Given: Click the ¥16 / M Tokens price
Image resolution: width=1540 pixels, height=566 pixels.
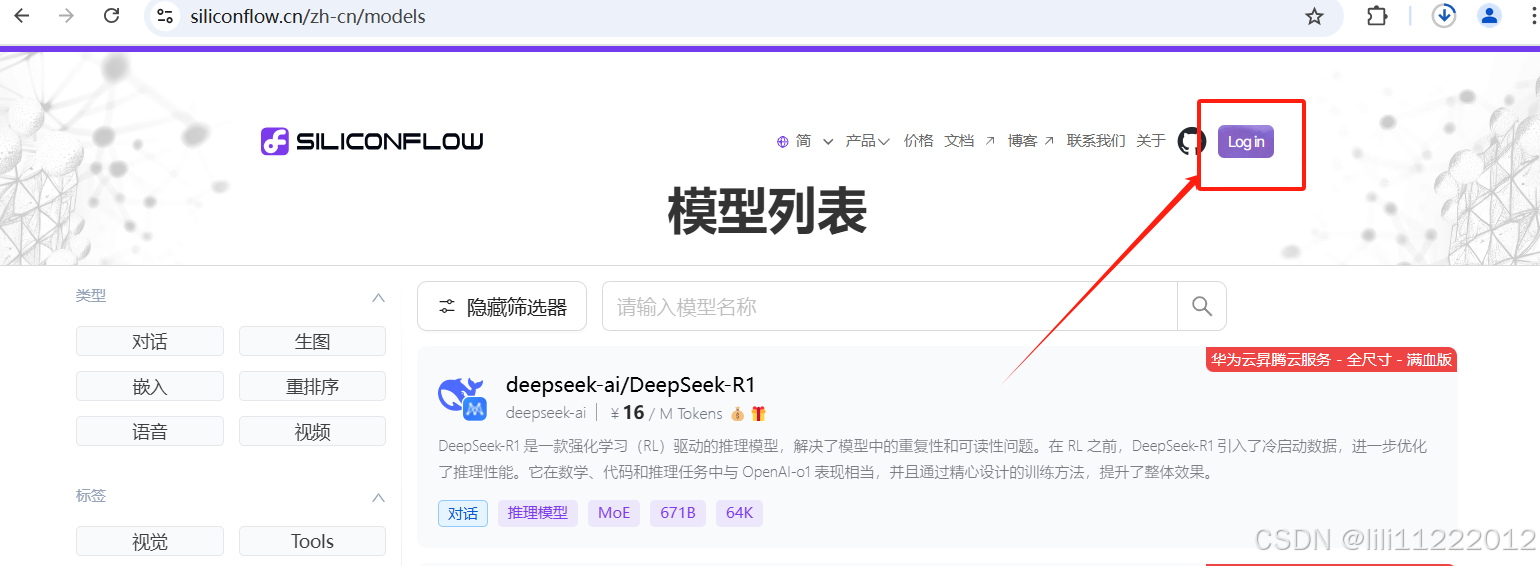Looking at the screenshot, I should (x=666, y=413).
